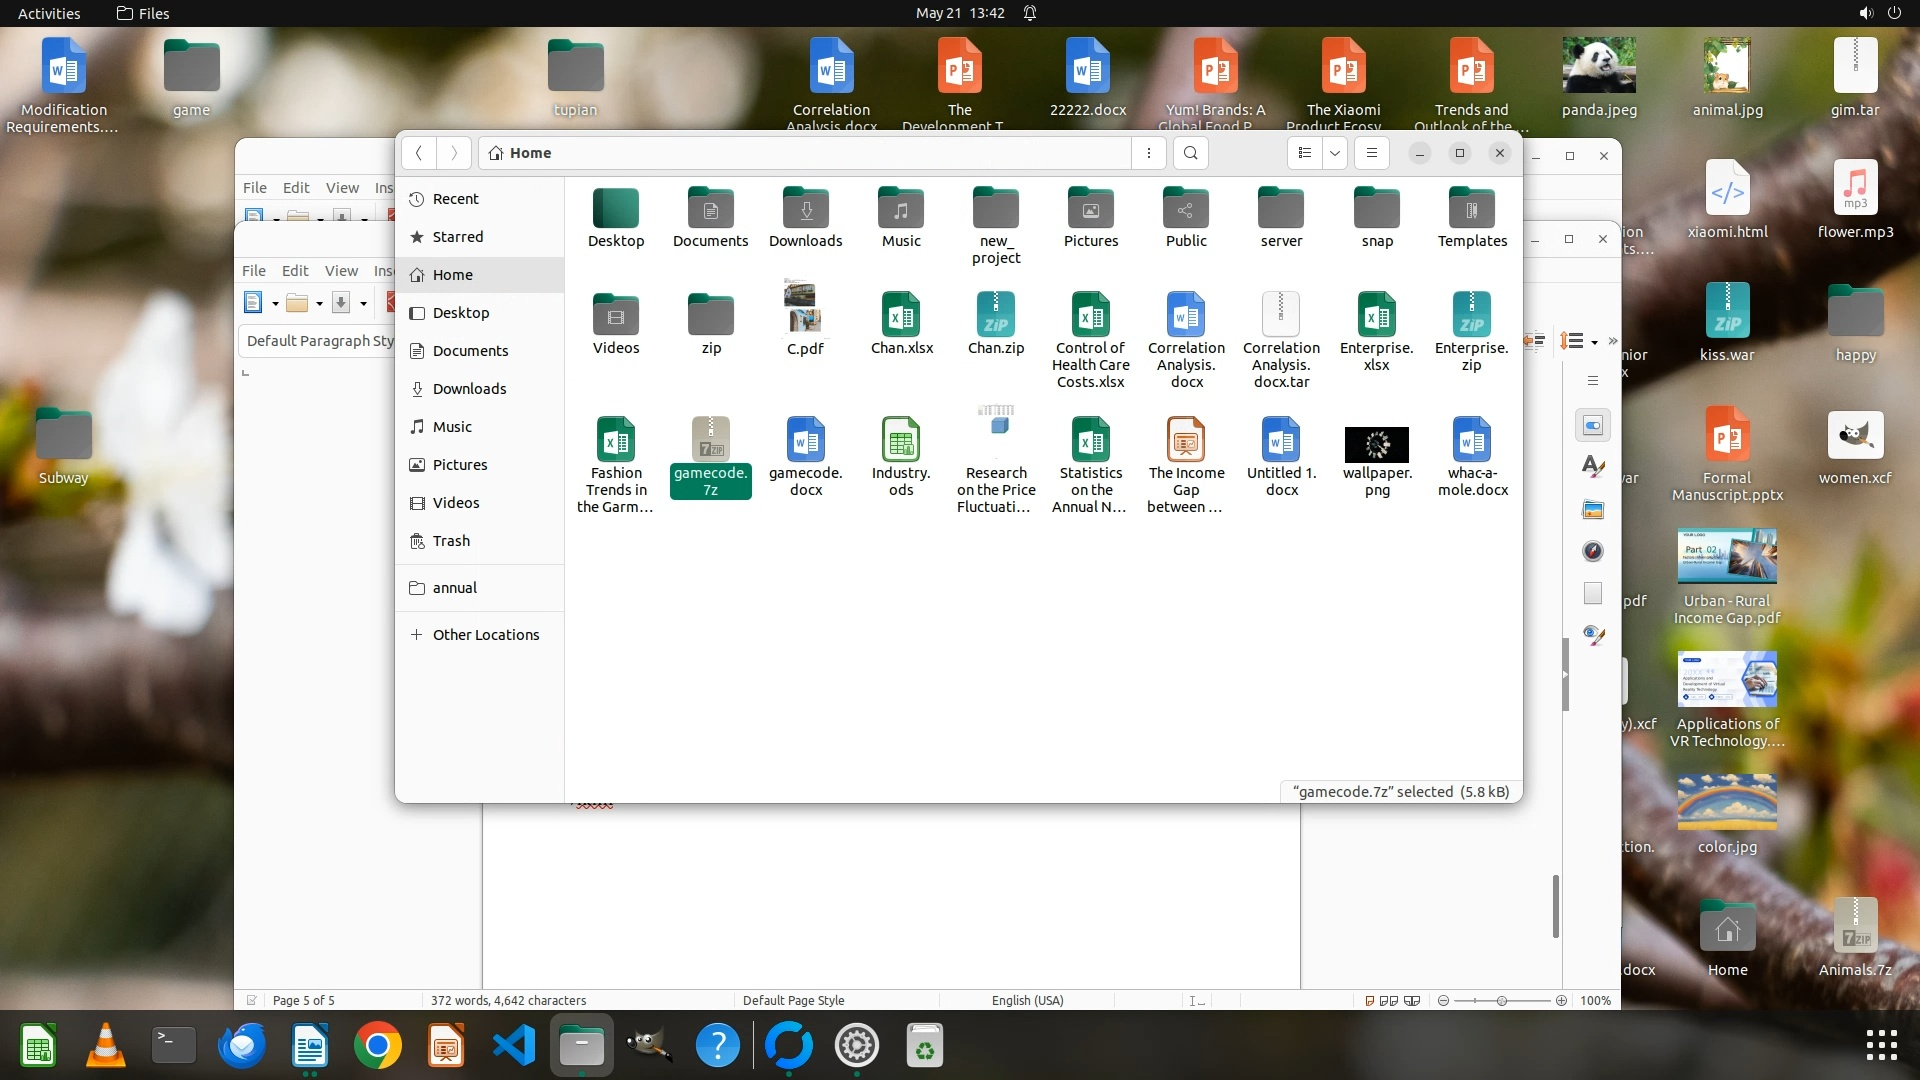Screen dimensions: 1920x1080
Task: Open the Files hamburger main menu
Action: [1372, 153]
